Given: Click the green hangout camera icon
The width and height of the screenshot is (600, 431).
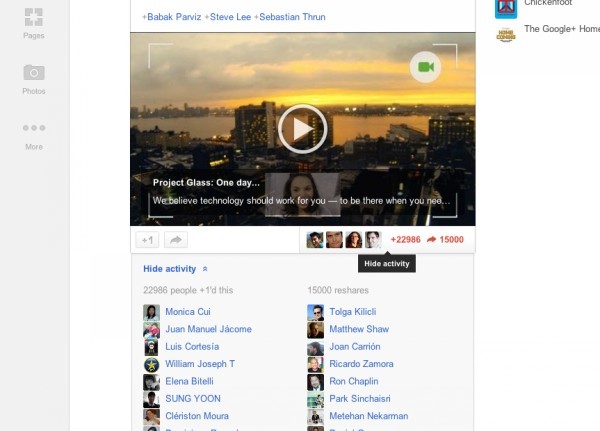Looking at the screenshot, I should point(426,67).
